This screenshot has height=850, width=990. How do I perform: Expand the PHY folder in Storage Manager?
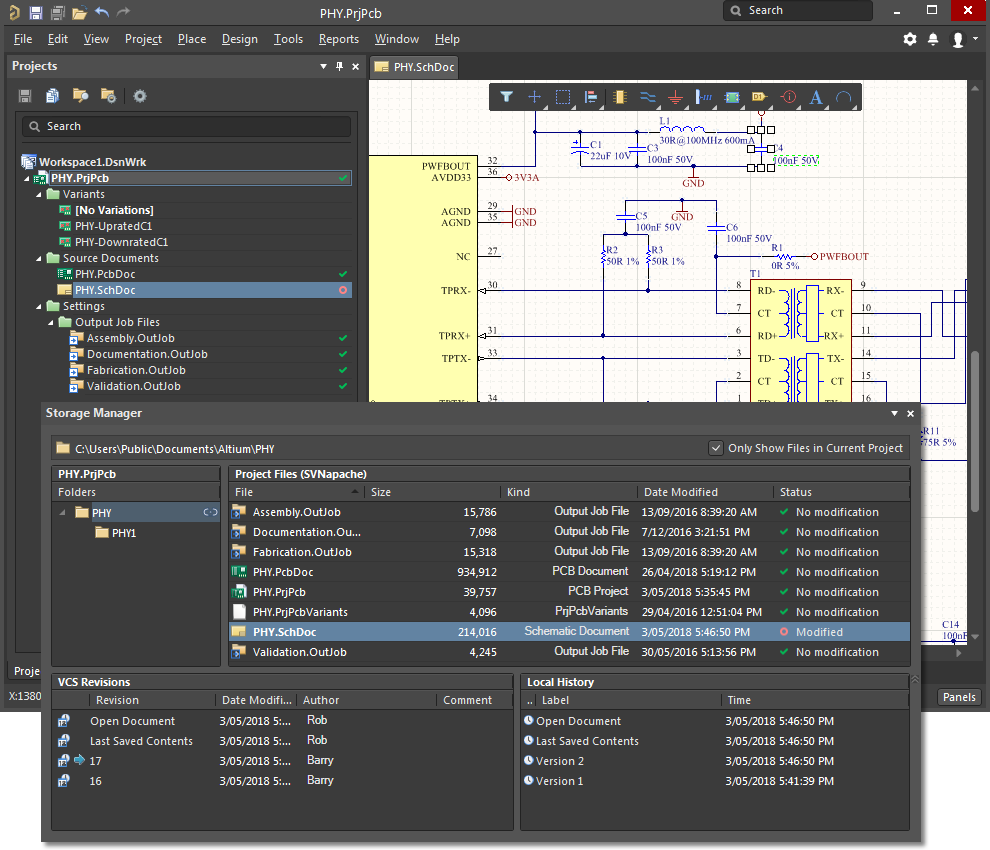coord(64,513)
